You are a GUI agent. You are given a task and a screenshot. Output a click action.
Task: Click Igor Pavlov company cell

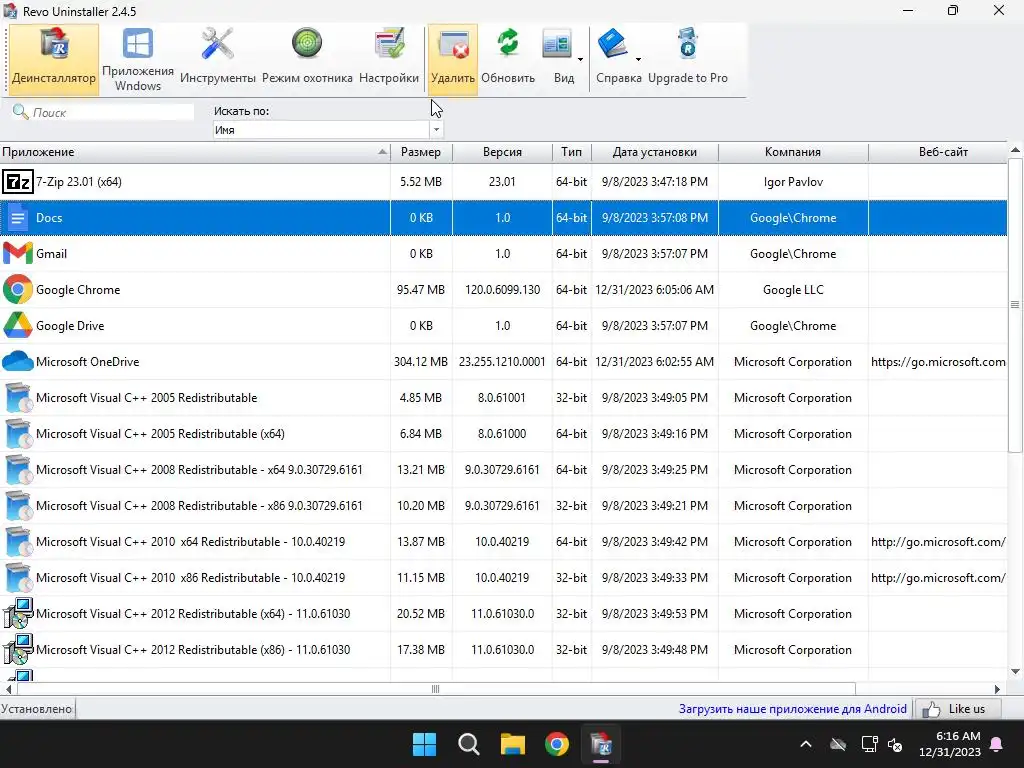tap(793, 182)
